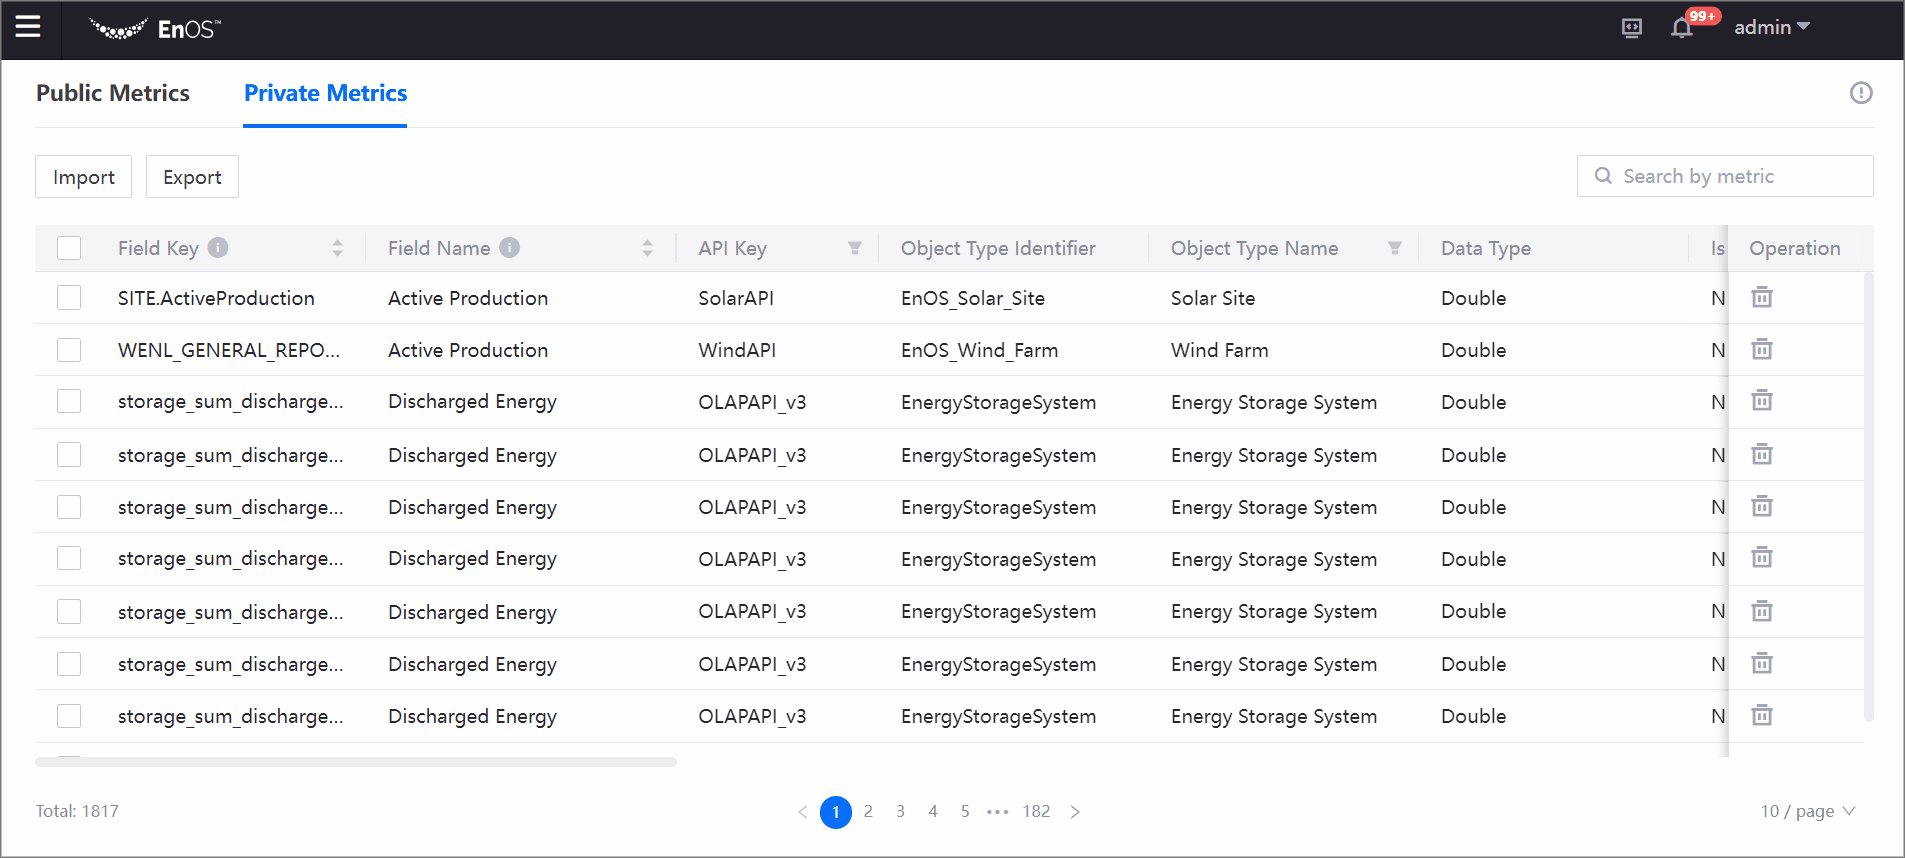Click the info icon beside Field Key
This screenshot has height=858, width=1905.
point(218,248)
